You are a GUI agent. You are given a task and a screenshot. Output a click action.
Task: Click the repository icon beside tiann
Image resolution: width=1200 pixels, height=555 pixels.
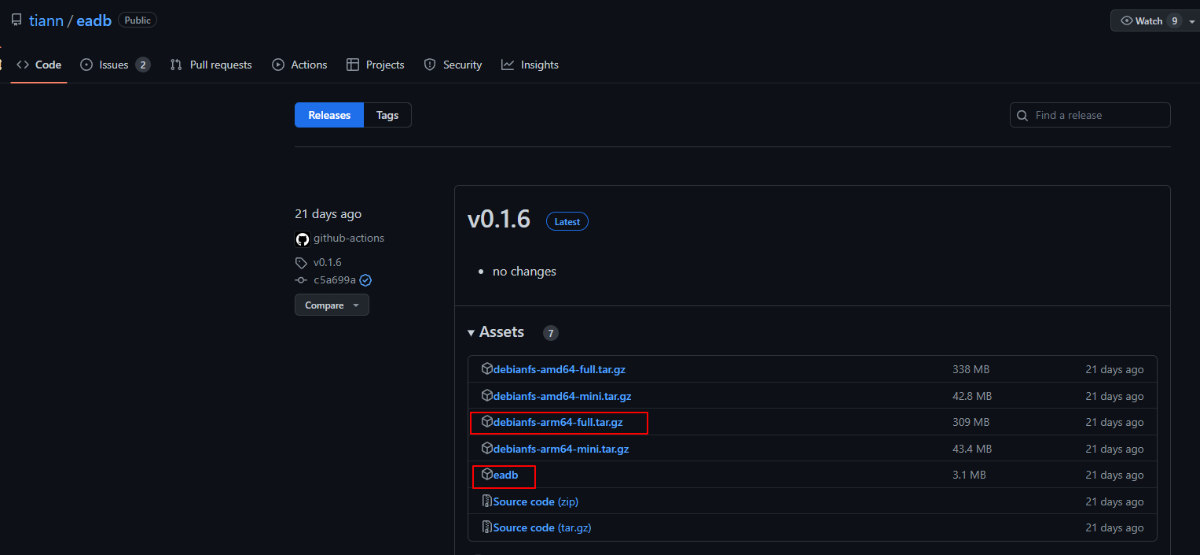point(16,21)
